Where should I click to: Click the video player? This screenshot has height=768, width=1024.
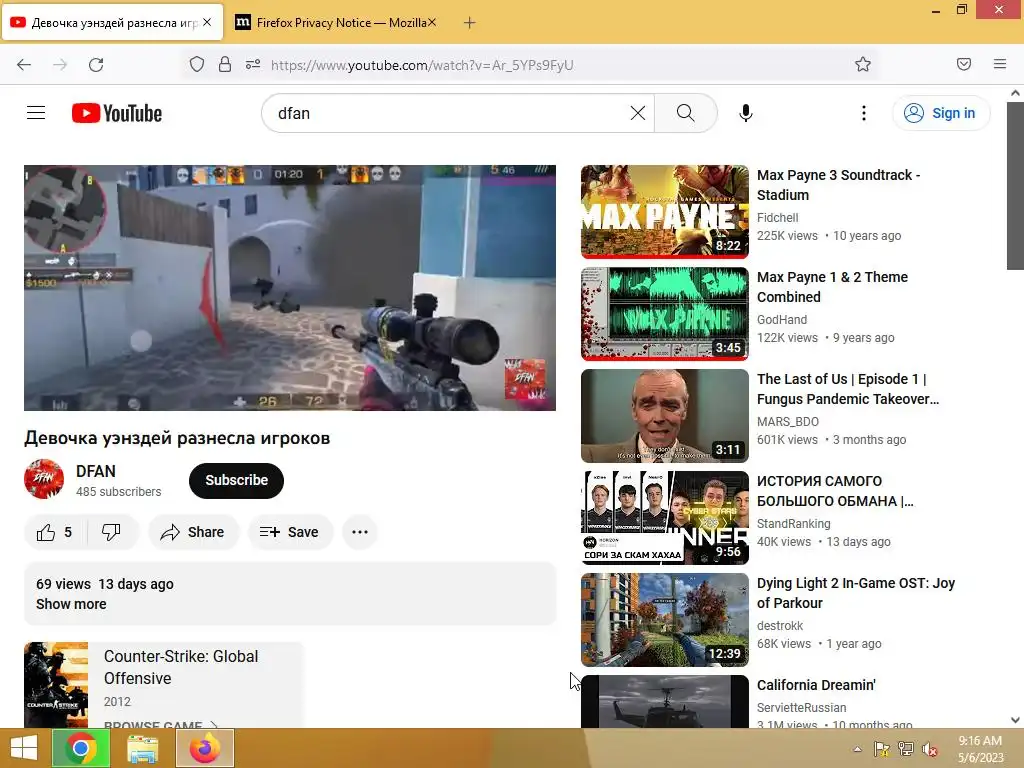click(290, 288)
